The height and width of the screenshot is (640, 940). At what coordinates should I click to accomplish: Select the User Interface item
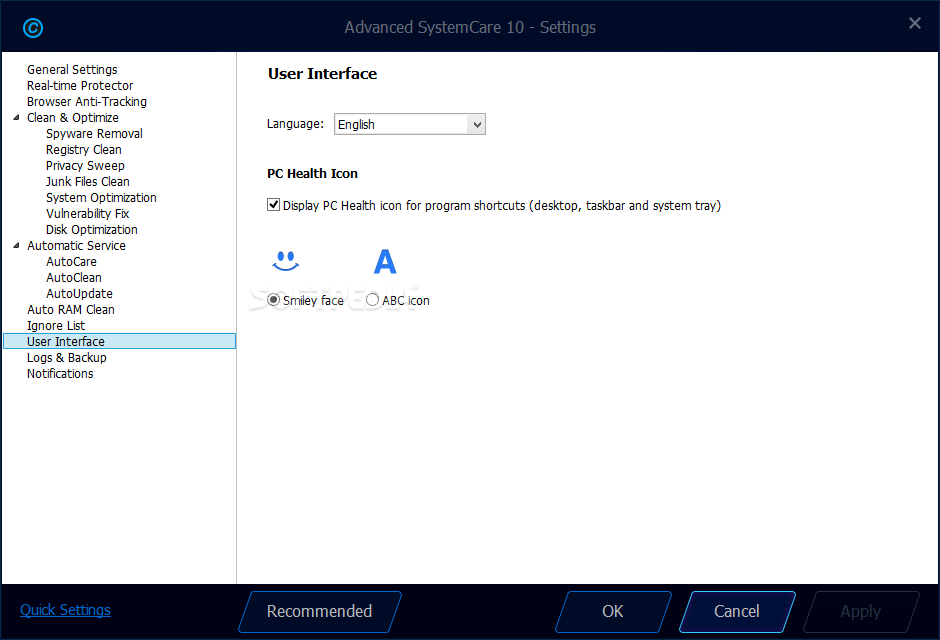tap(119, 342)
